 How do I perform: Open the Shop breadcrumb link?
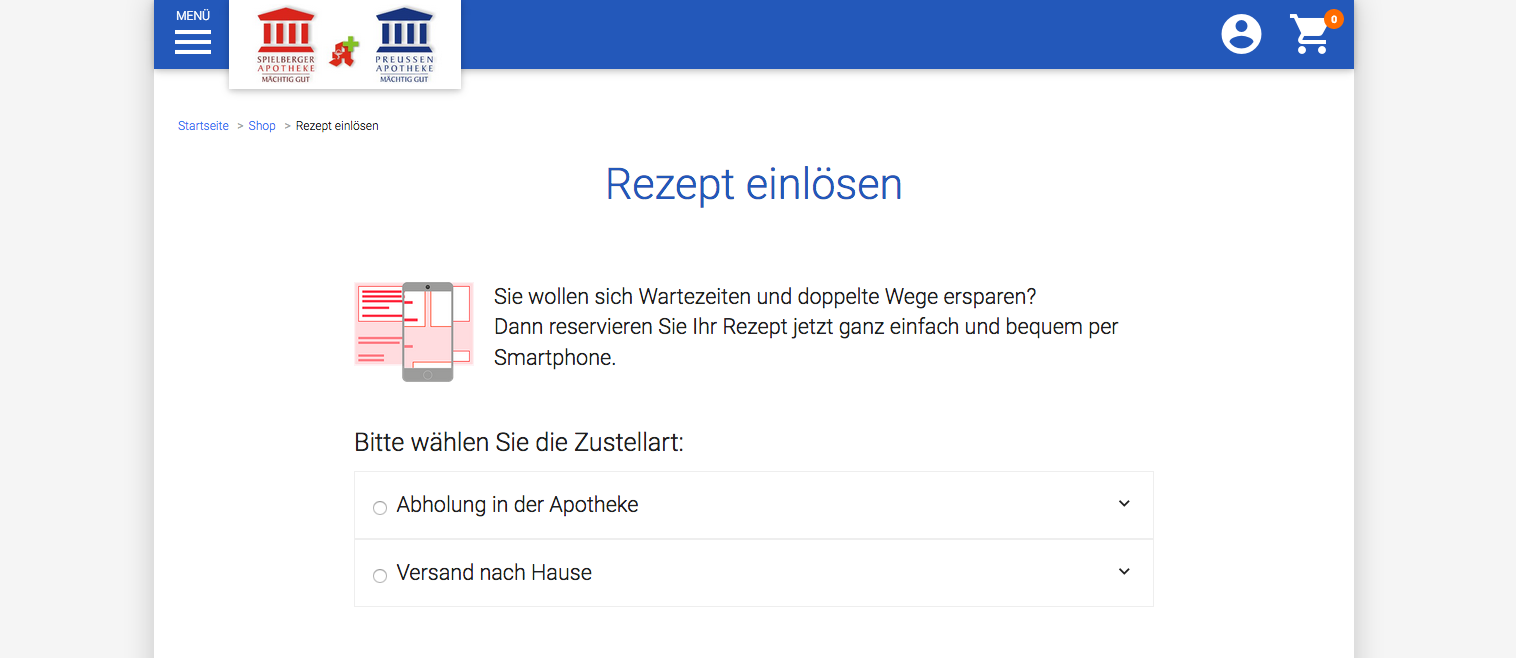point(262,126)
